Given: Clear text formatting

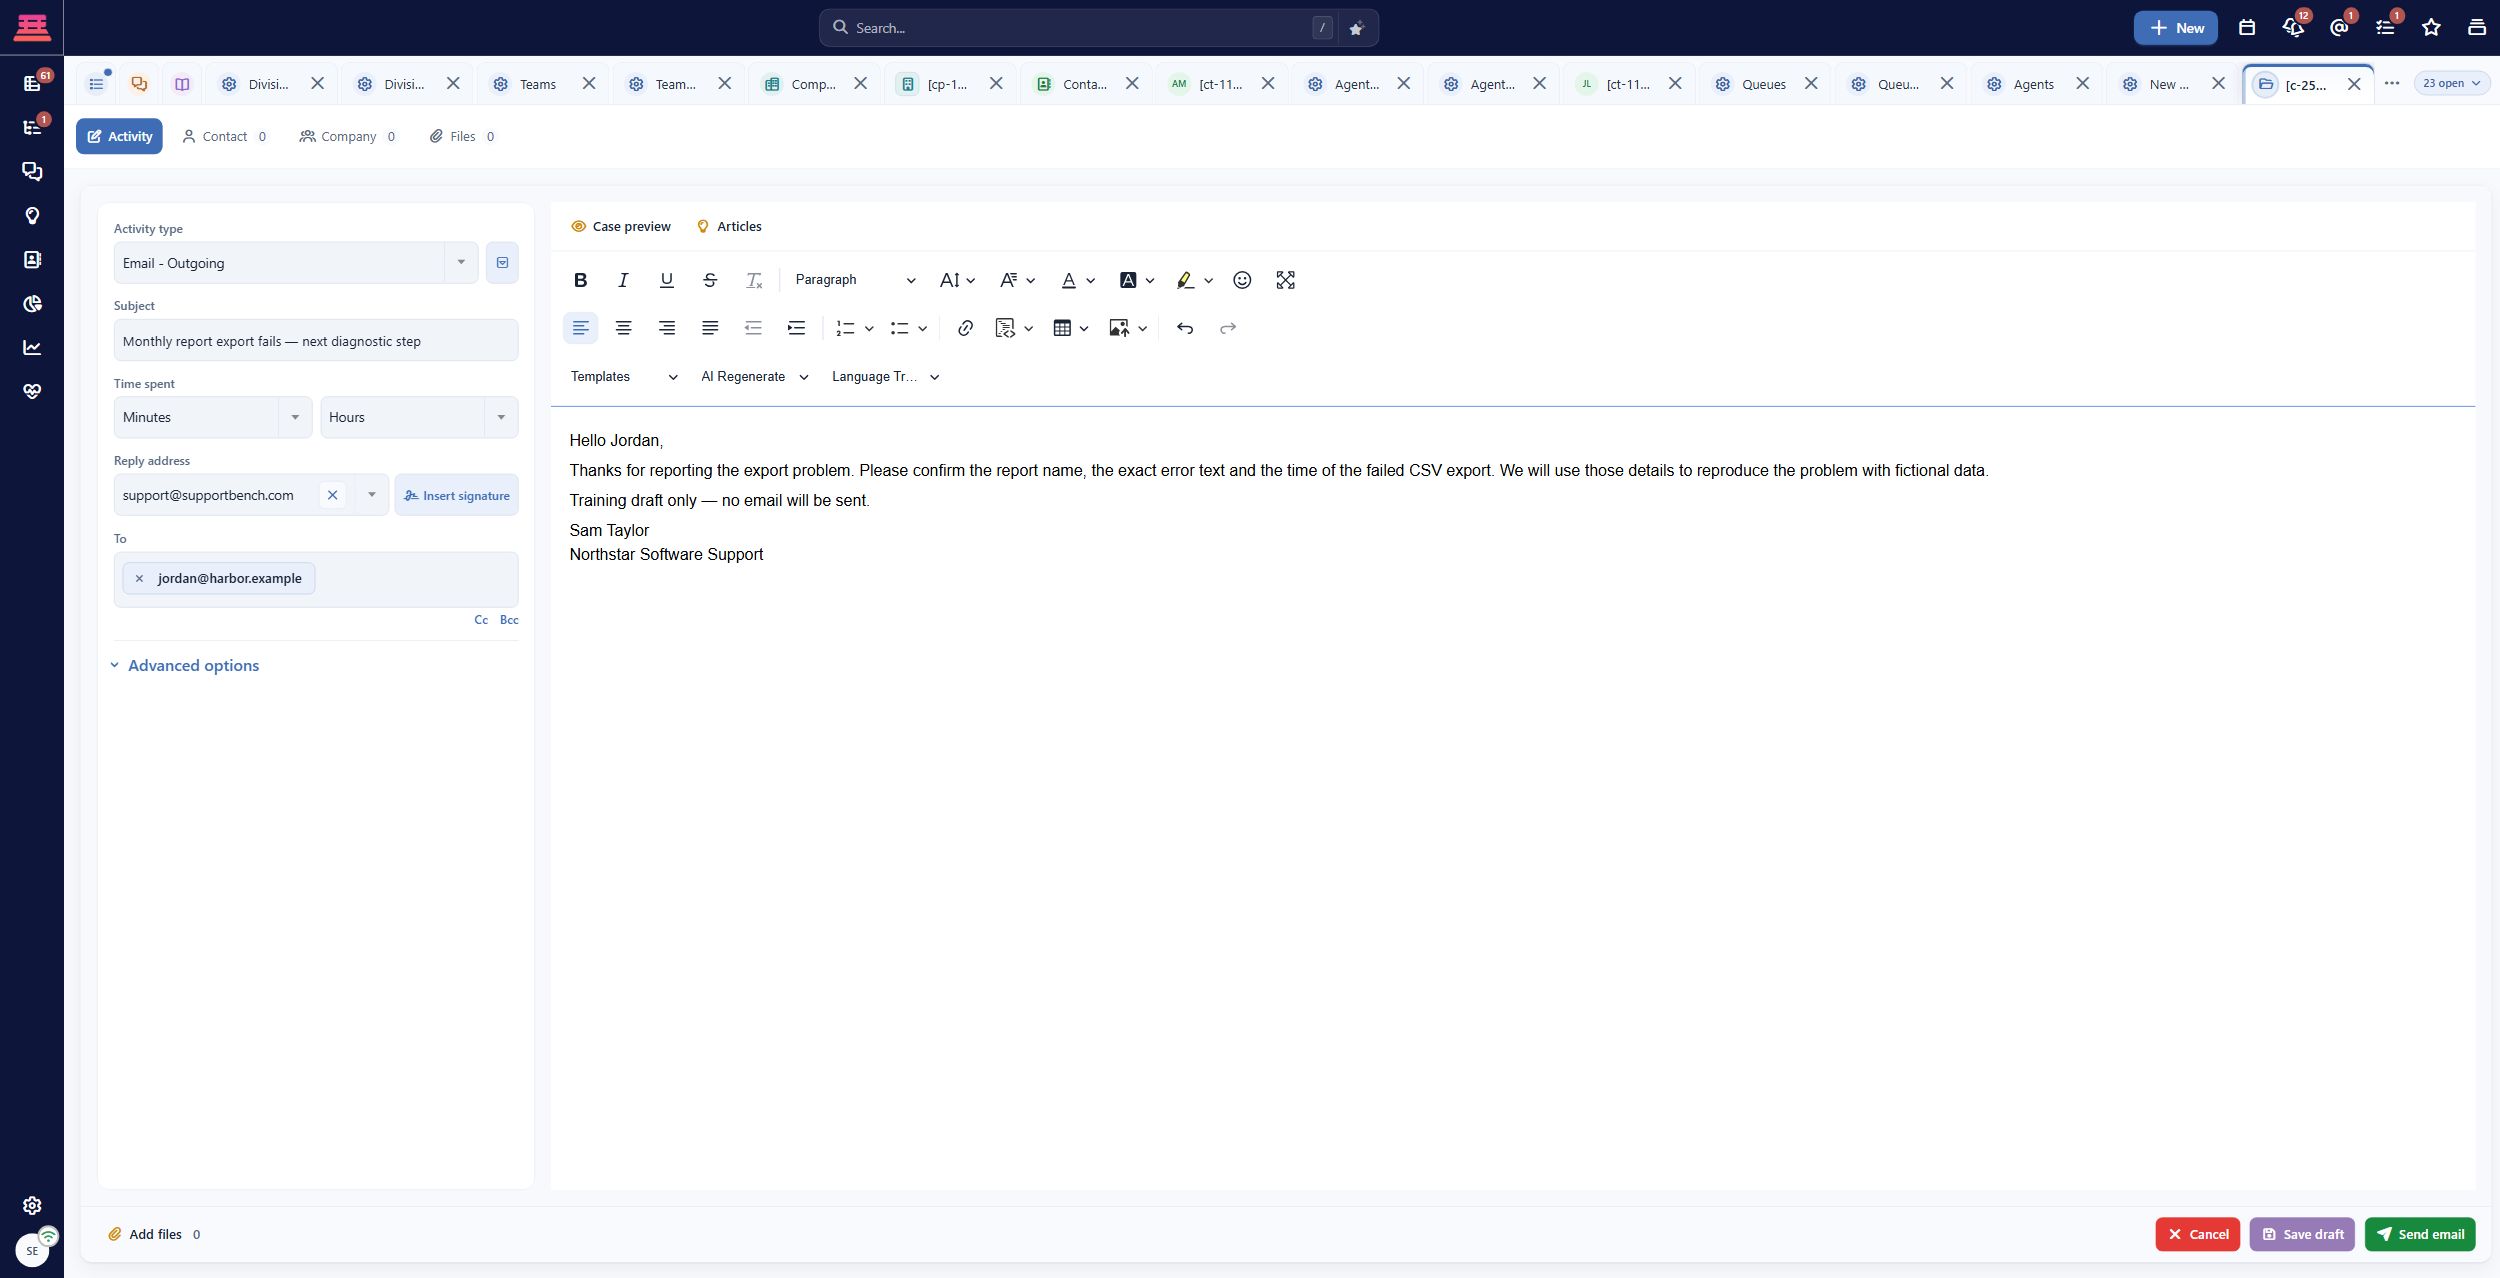Looking at the screenshot, I should [754, 280].
